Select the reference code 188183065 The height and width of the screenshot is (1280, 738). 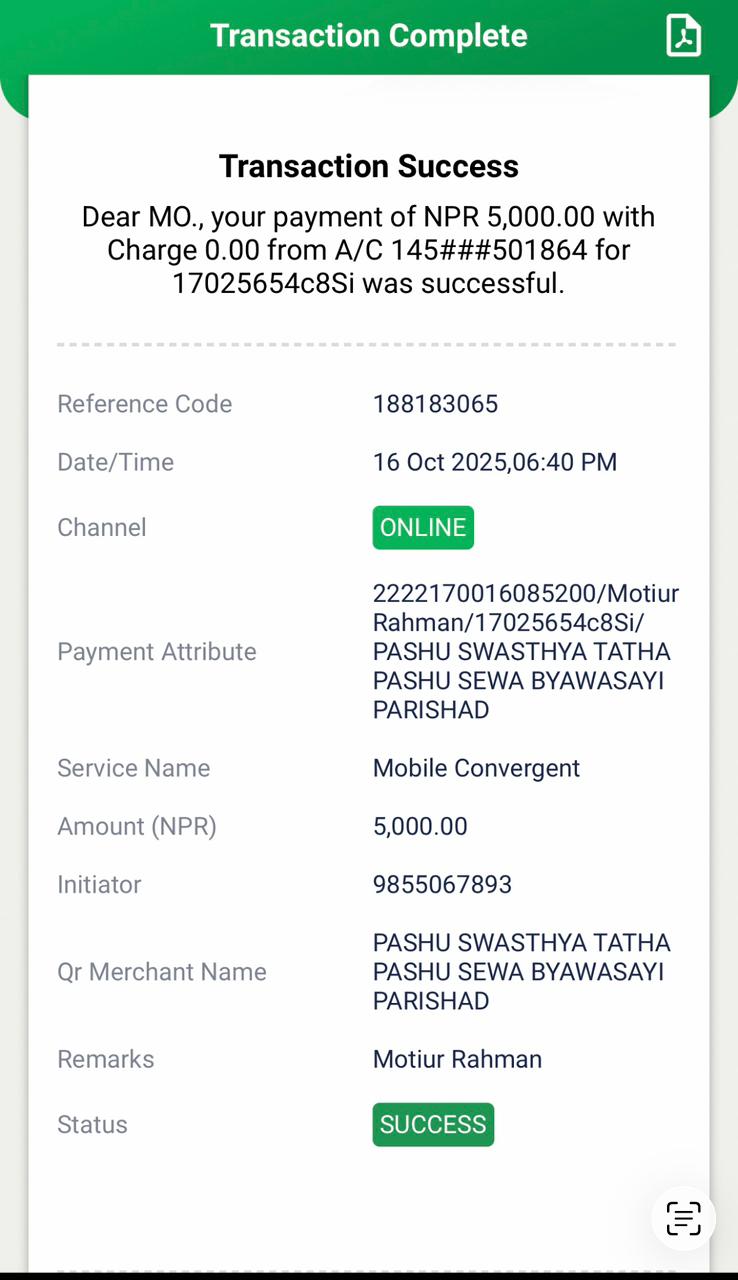click(435, 404)
